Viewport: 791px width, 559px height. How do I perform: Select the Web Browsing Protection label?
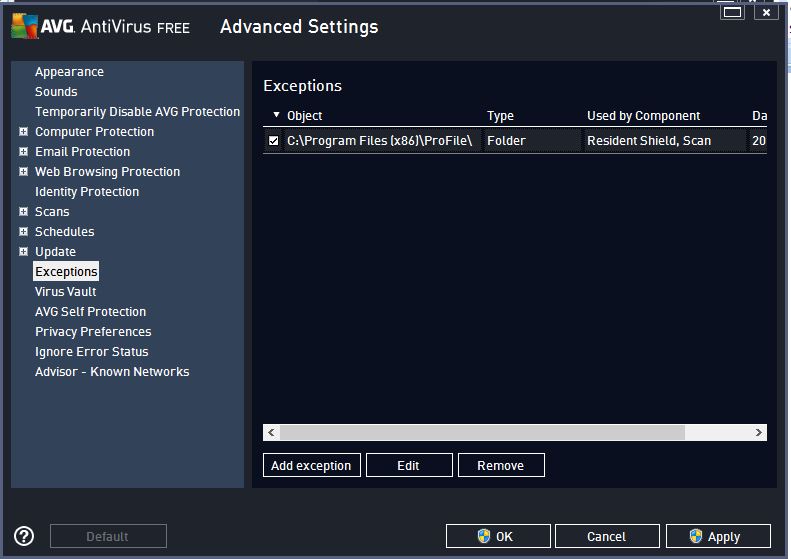(107, 172)
